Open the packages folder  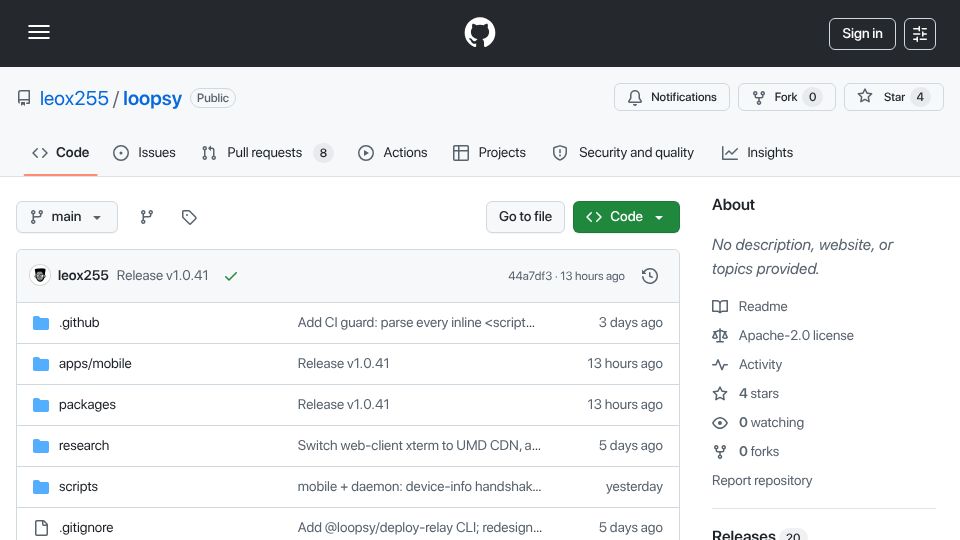point(87,405)
